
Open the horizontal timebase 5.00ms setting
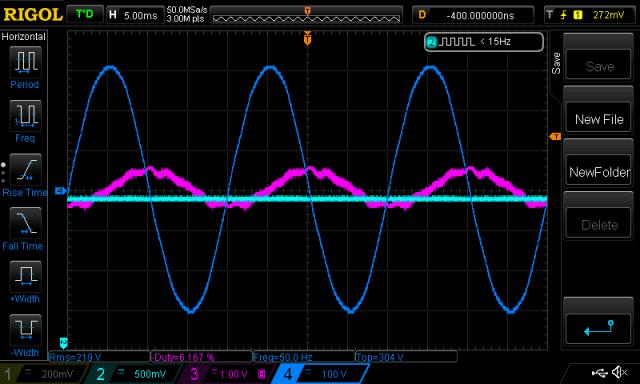coord(134,15)
